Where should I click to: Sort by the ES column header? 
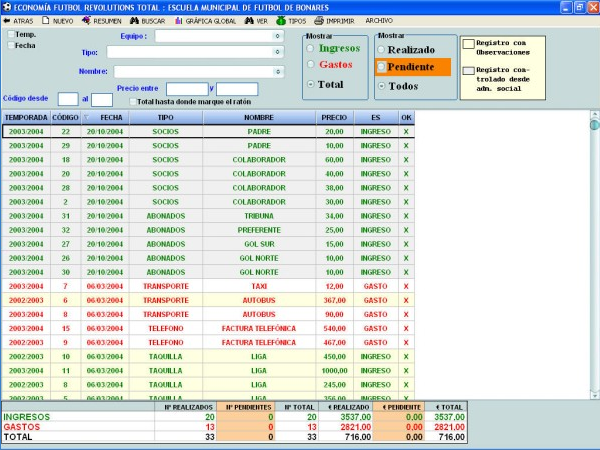(x=376, y=118)
